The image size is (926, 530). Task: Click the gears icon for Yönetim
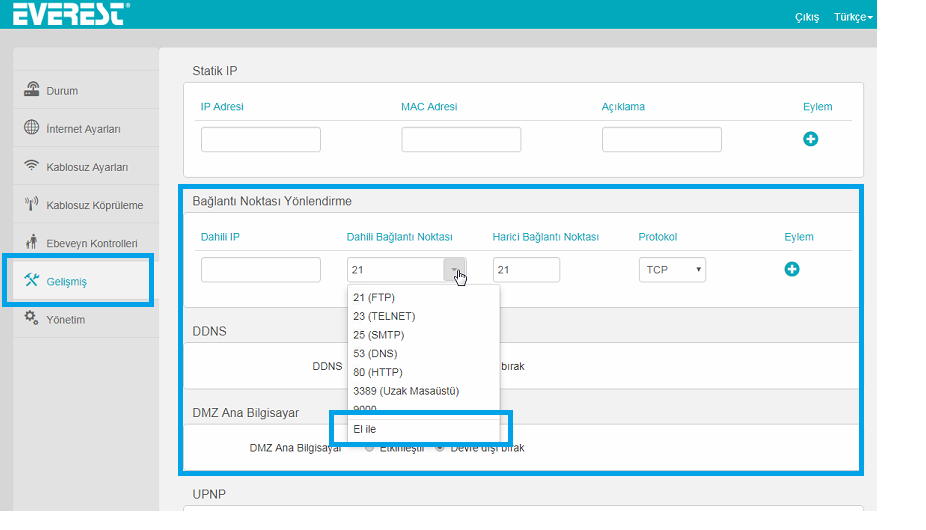pyautogui.click(x=31, y=318)
